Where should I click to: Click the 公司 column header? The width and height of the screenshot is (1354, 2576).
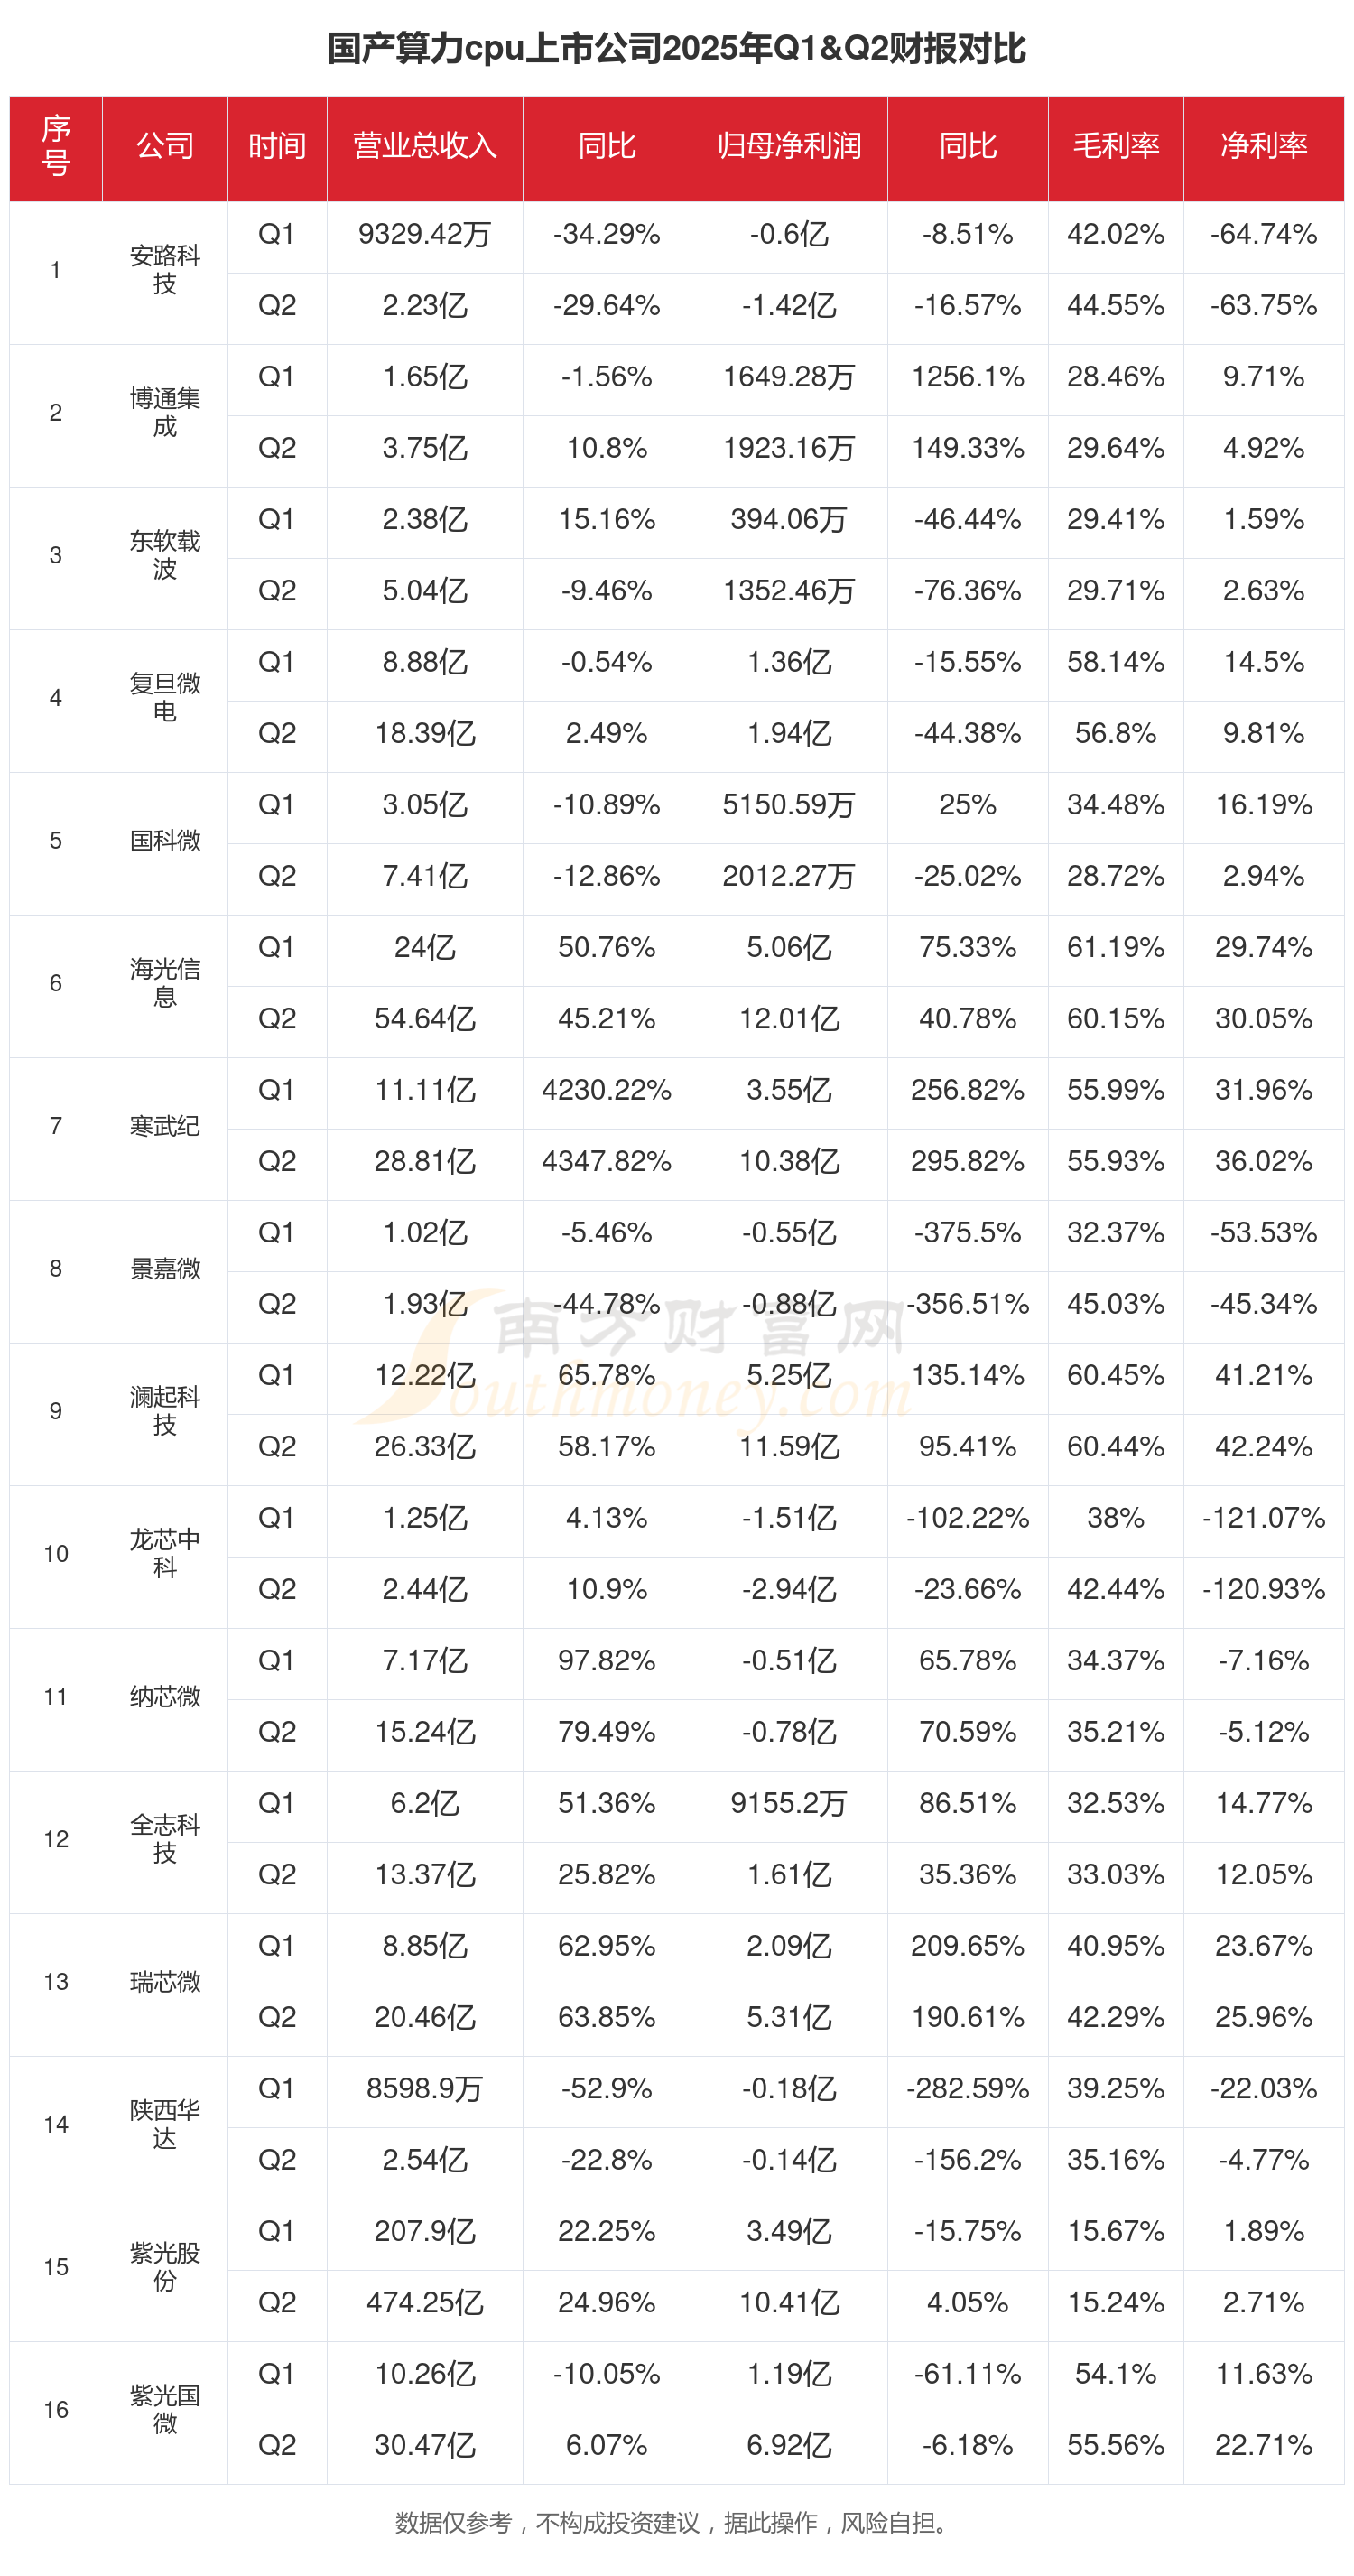coord(165,147)
